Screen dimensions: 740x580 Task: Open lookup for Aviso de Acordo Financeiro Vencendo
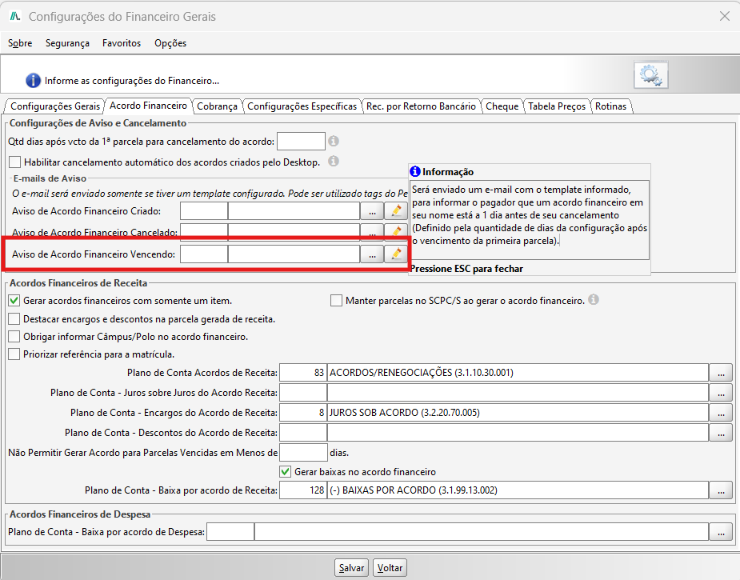click(x=372, y=254)
